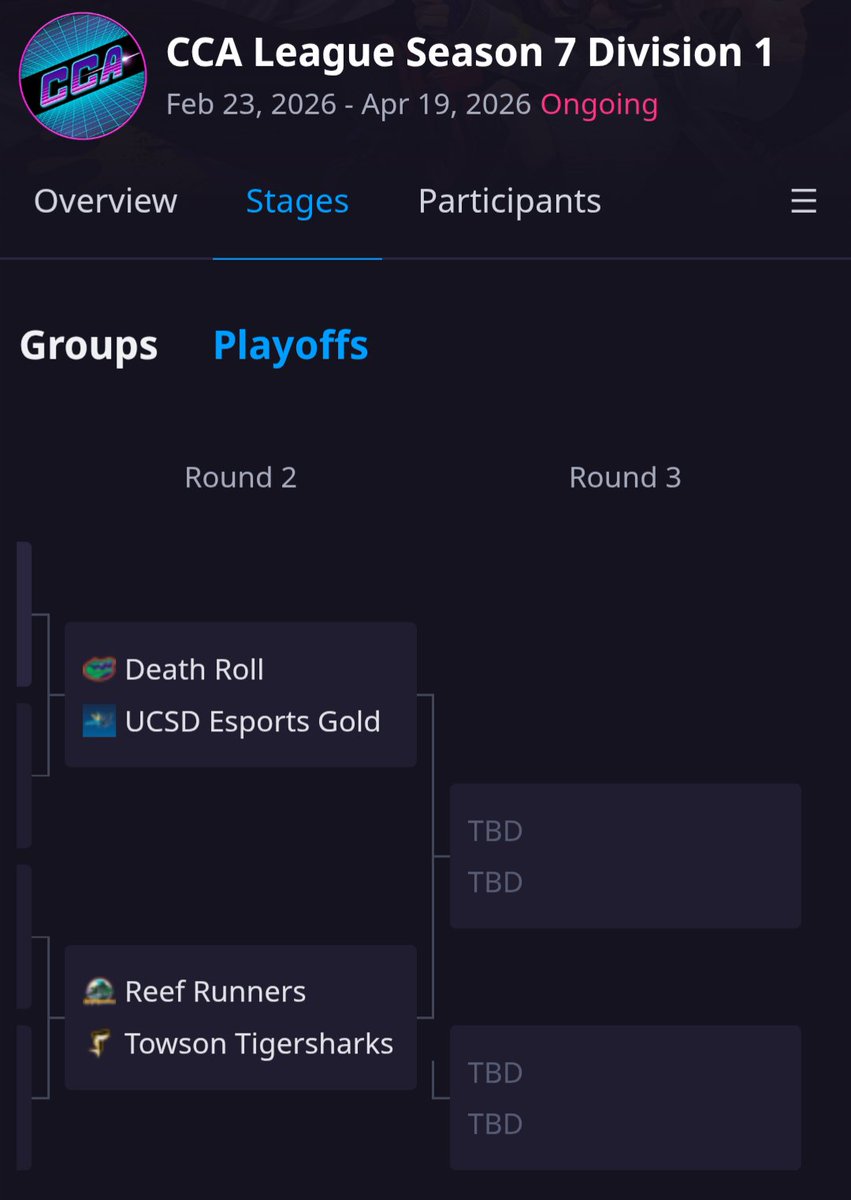Viewport: 851px width, 1200px height.
Task: Click the Towson Tigersharks team logo
Action: 99,1043
